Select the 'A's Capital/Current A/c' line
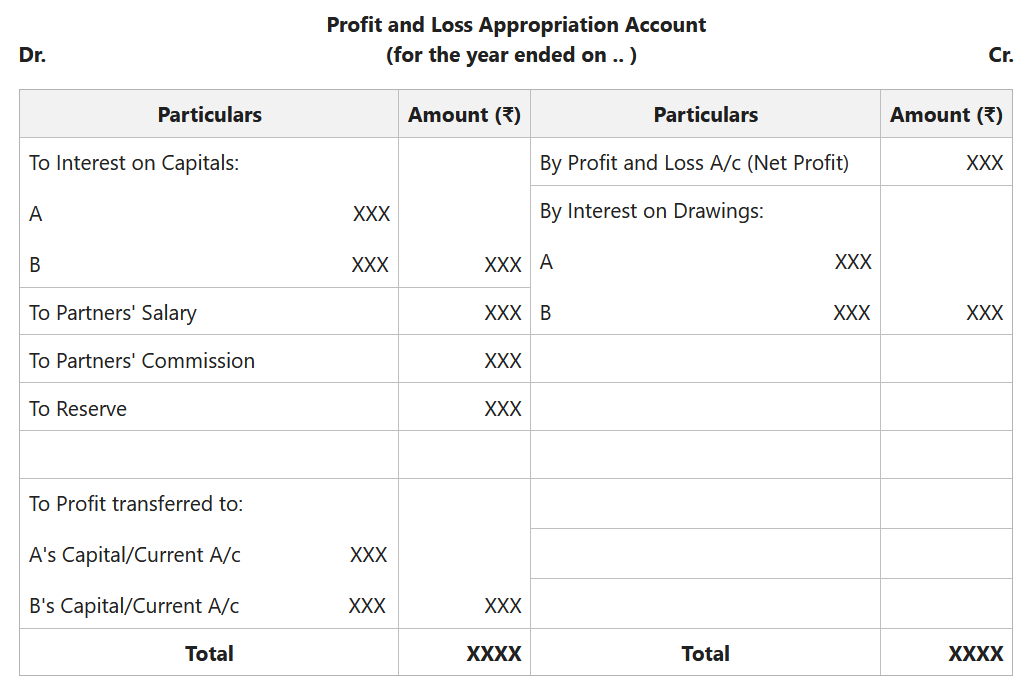The height and width of the screenshot is (688, 1028). (x=135, y=555)
